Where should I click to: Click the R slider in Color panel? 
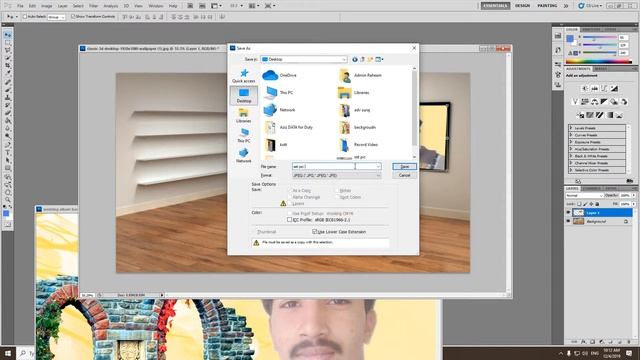pyautogui.click(x=599, y=38)
